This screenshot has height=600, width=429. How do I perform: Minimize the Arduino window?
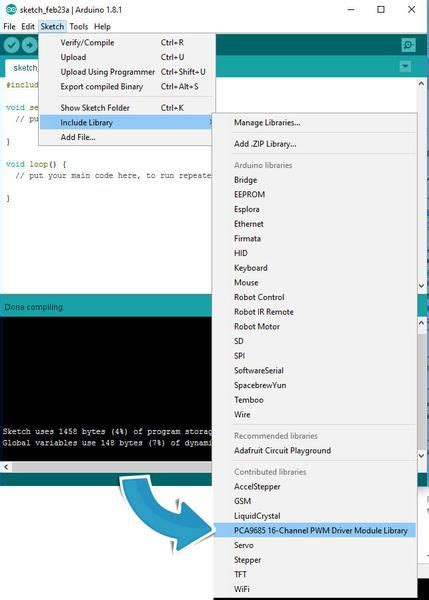(351, 9)
